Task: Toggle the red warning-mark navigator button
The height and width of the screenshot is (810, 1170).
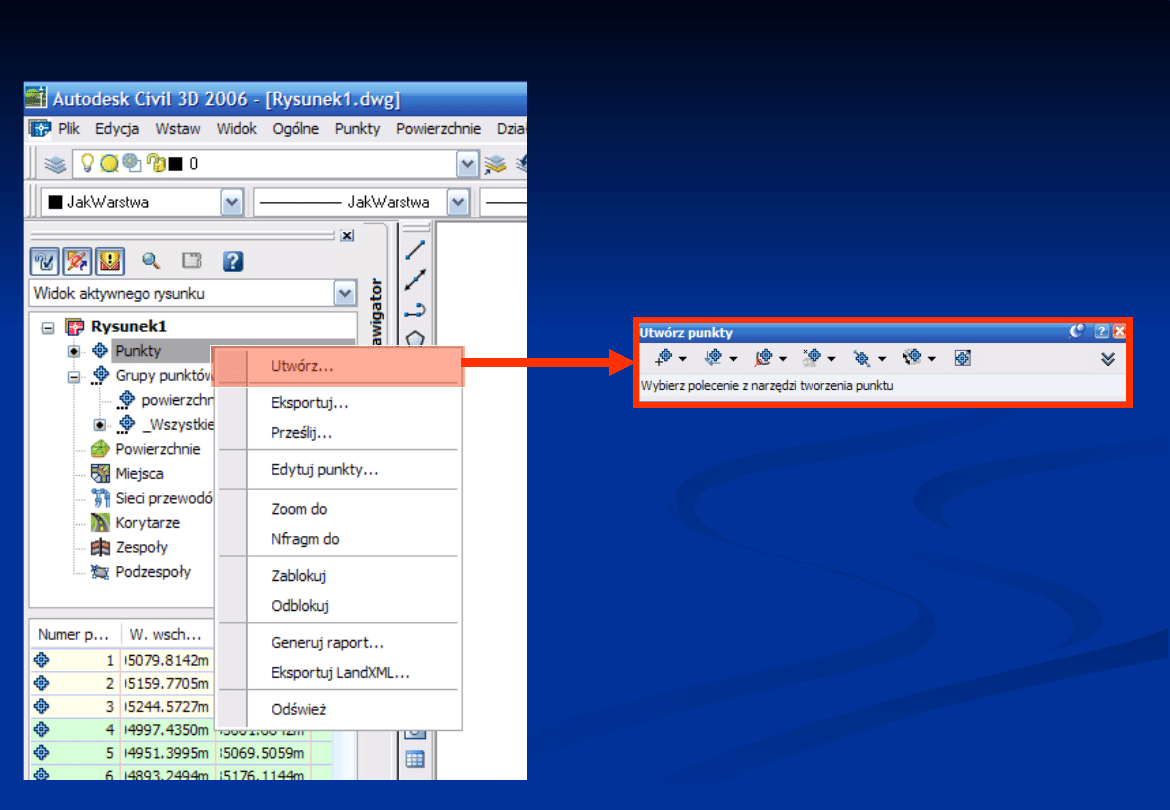Action: click(x=110, y=262)
